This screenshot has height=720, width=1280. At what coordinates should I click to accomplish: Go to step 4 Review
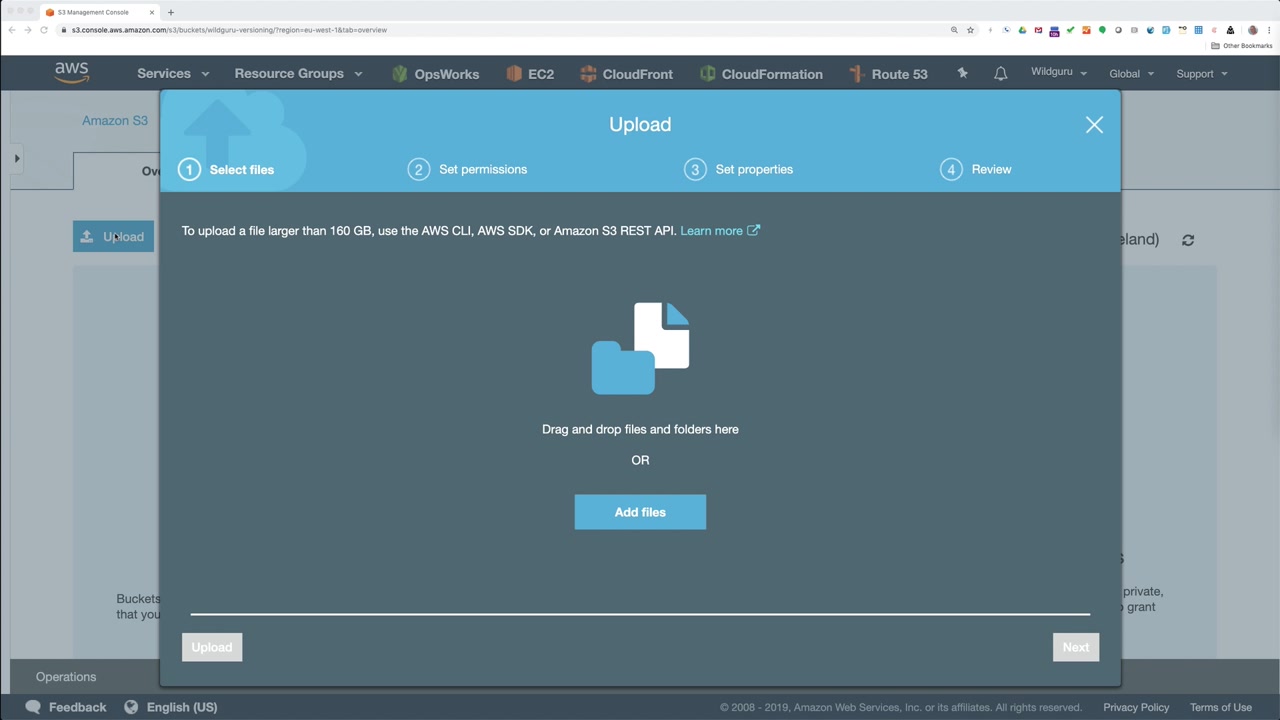coord(976,169)
